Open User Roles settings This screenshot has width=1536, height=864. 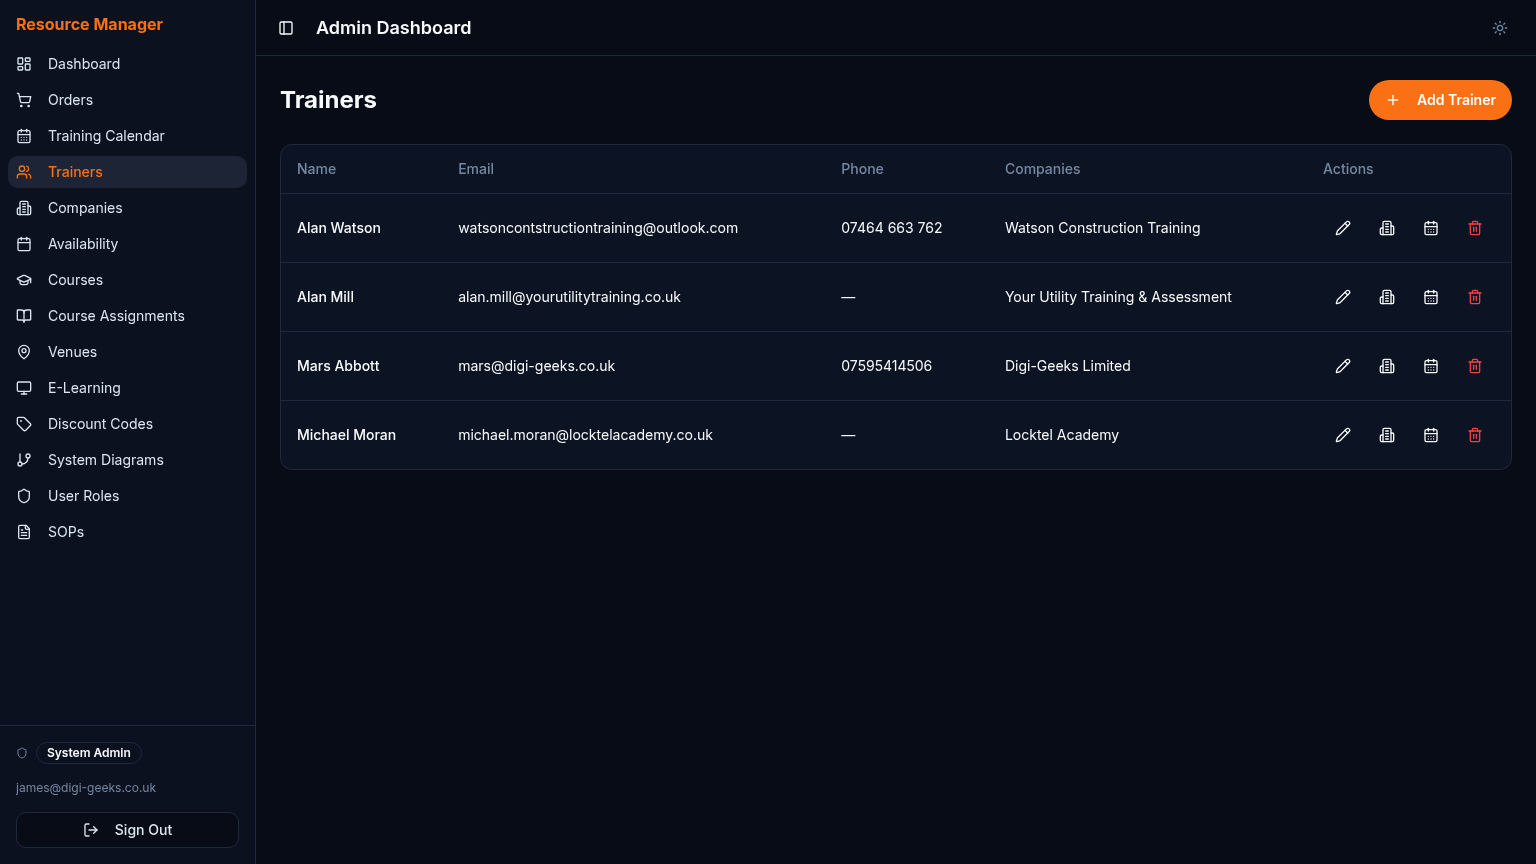(x=127, y=496)
